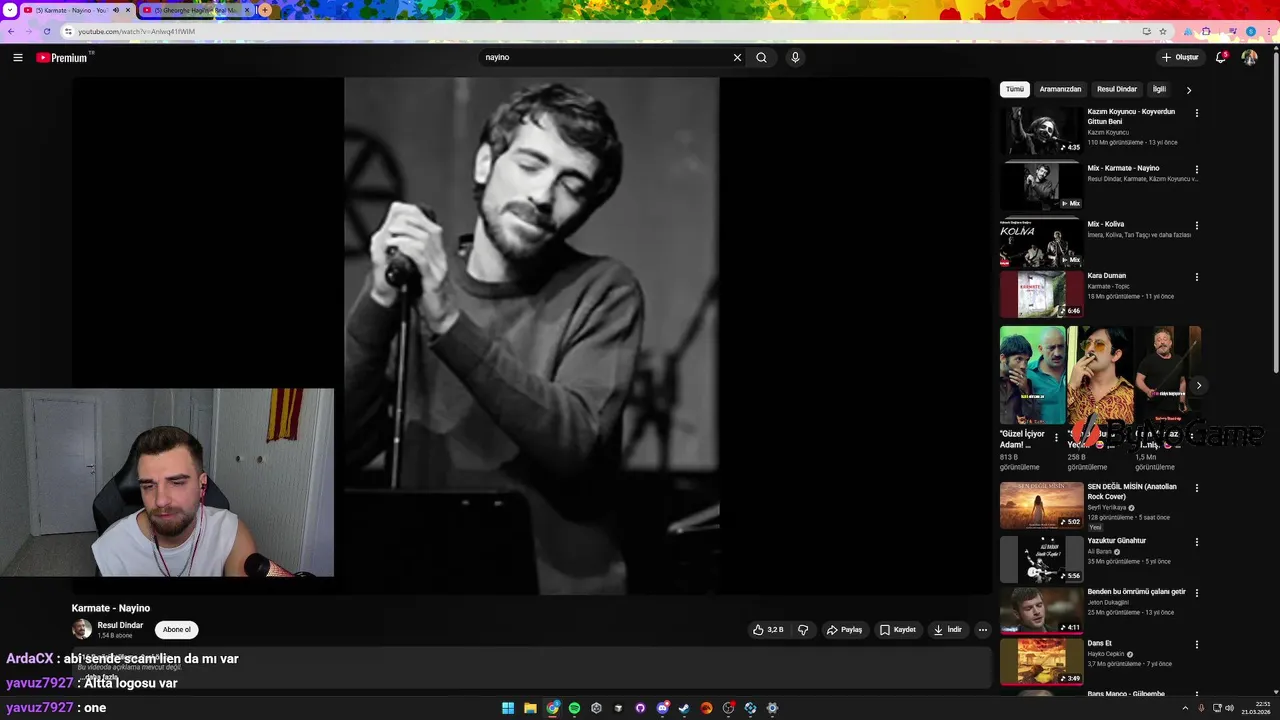
Task: Subscribe with the Abone ol button
Action: tap(176, 630)
